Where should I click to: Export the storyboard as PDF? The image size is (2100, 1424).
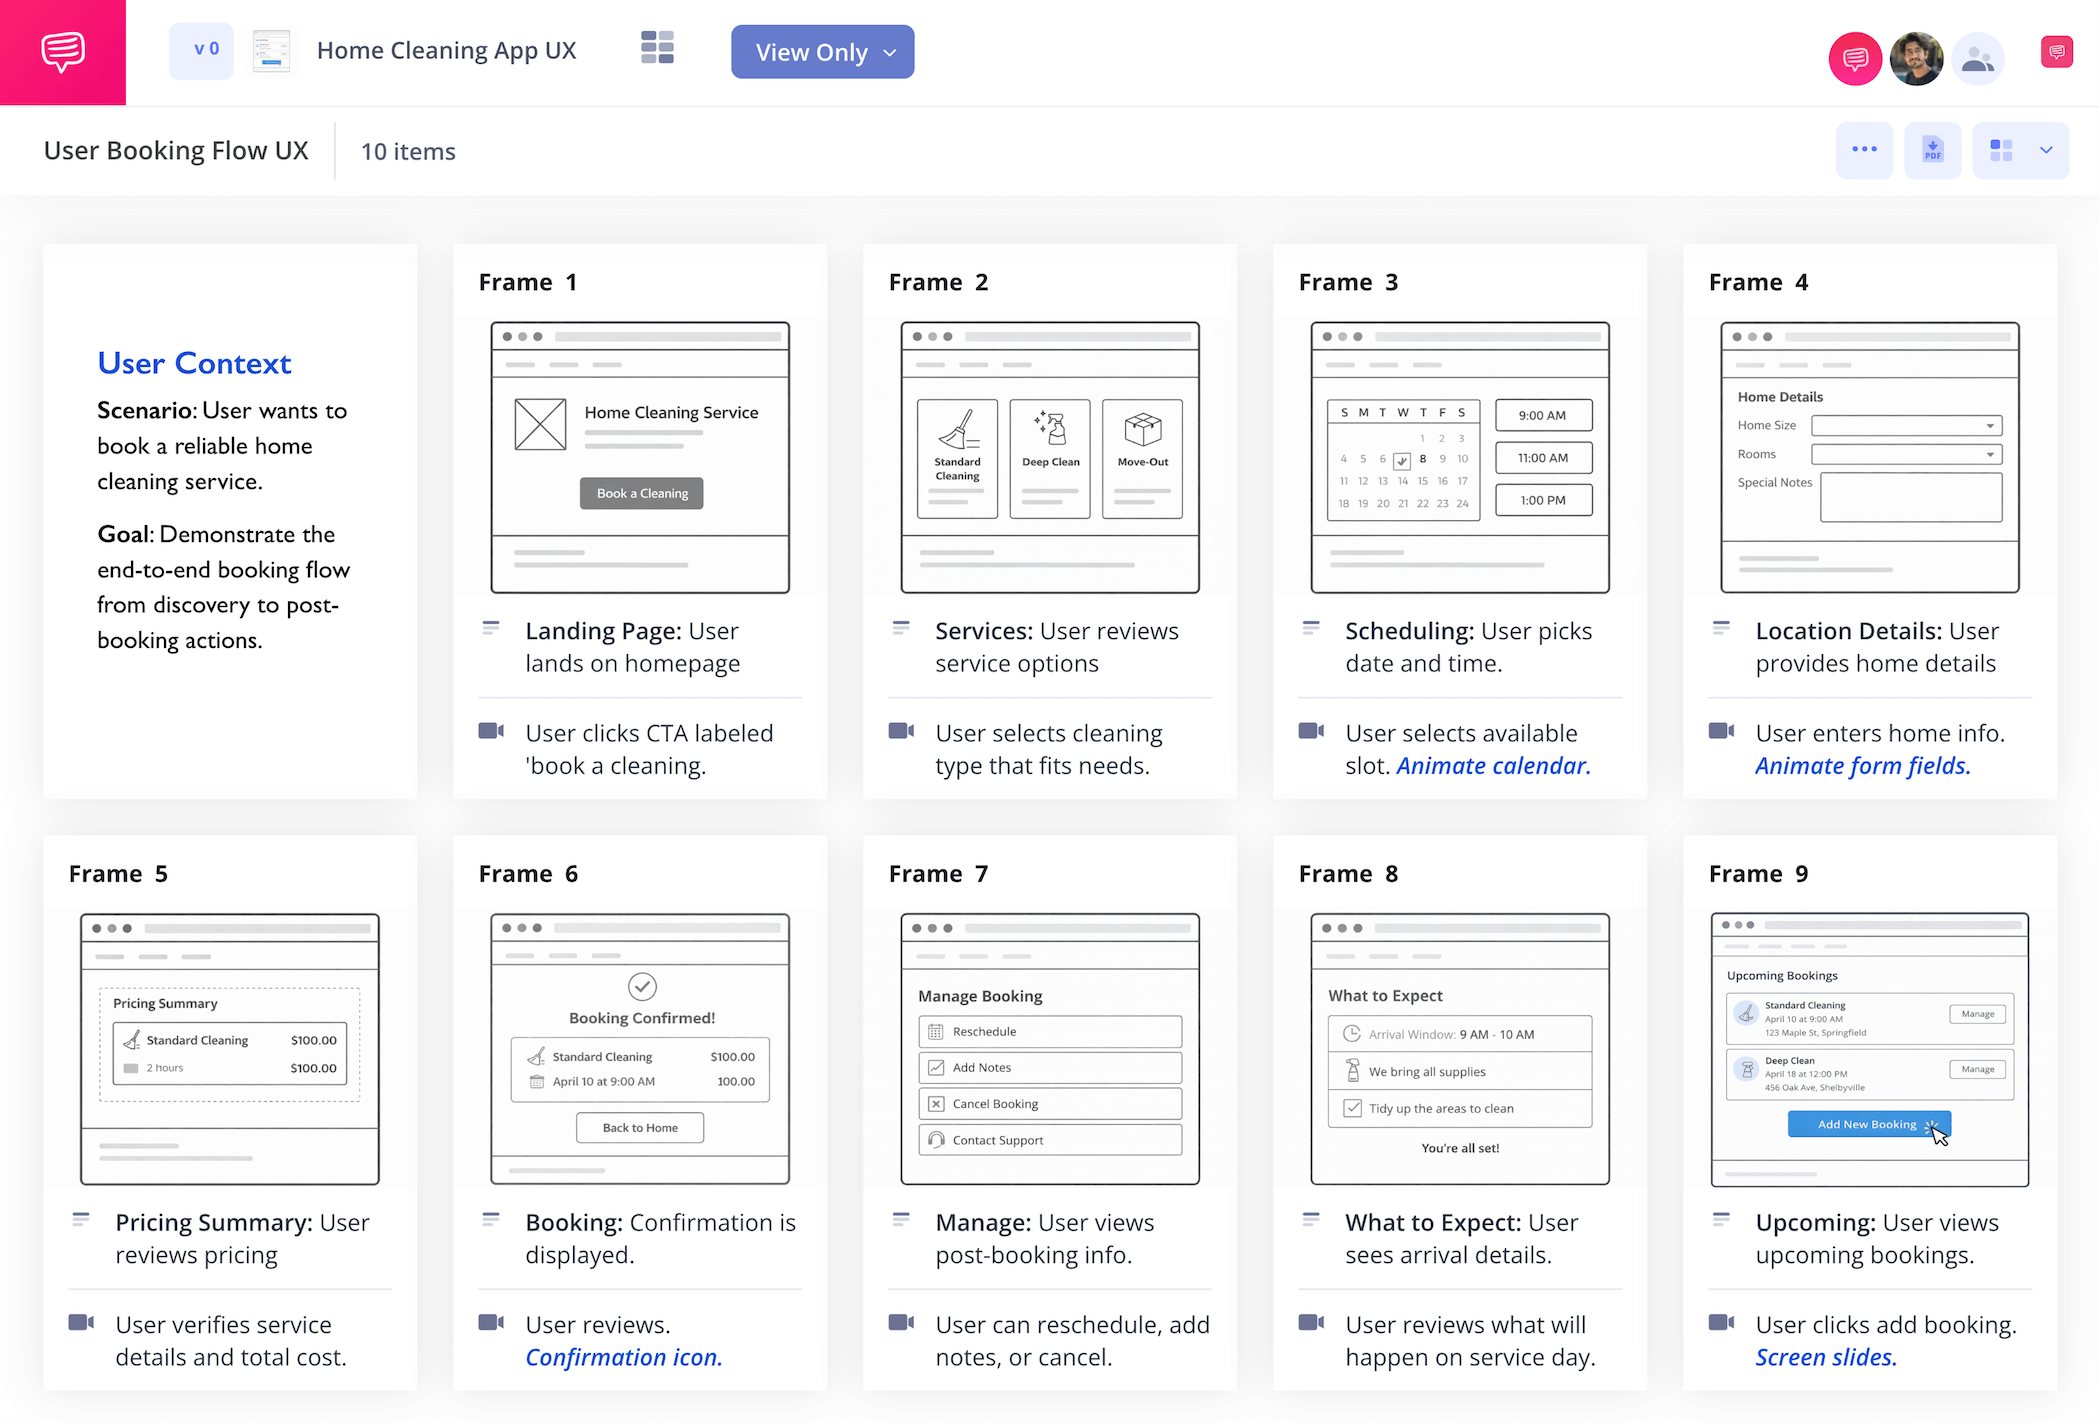[x=1932, y=150]
